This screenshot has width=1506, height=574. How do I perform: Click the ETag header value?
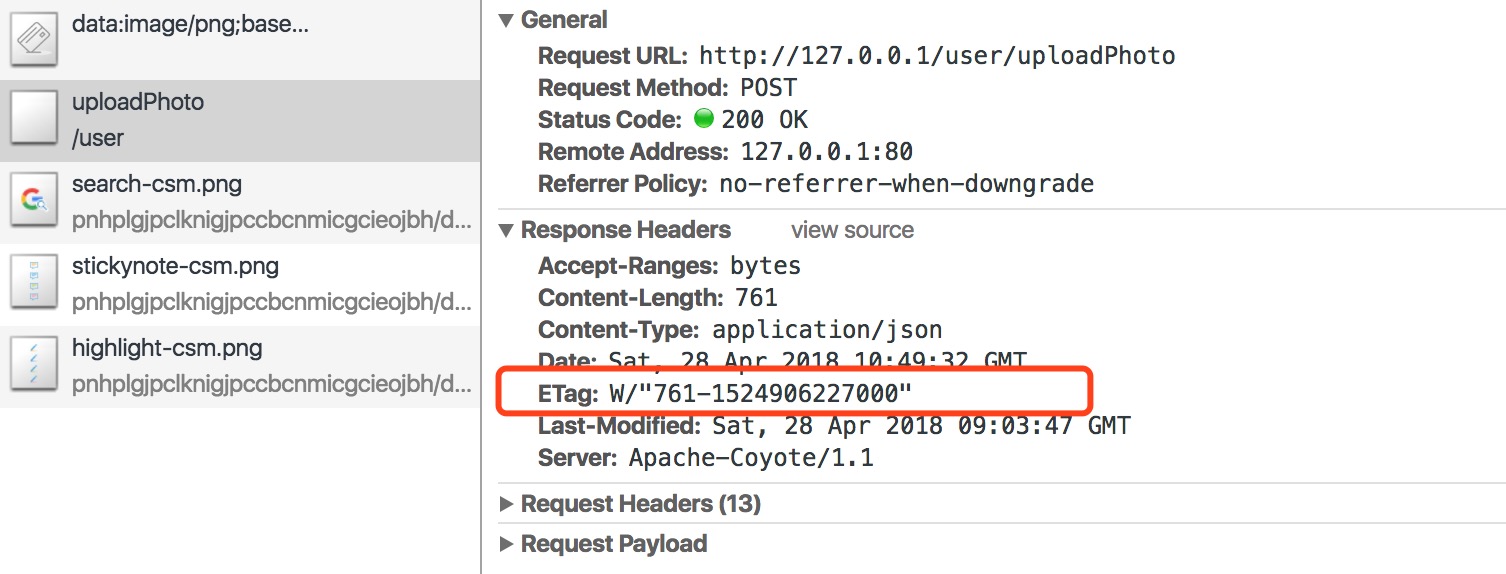click(x=760, y=394)
